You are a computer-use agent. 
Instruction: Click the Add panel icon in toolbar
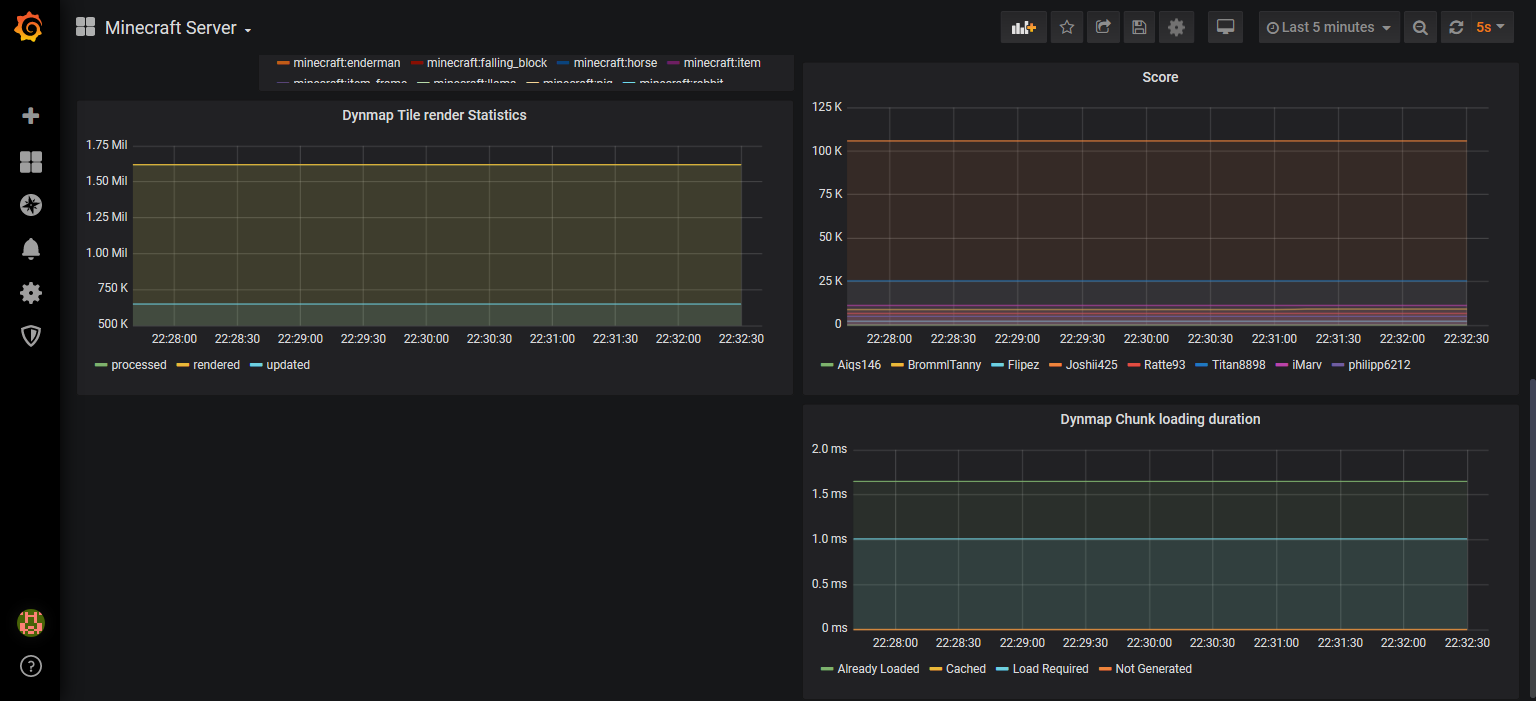1023,28
